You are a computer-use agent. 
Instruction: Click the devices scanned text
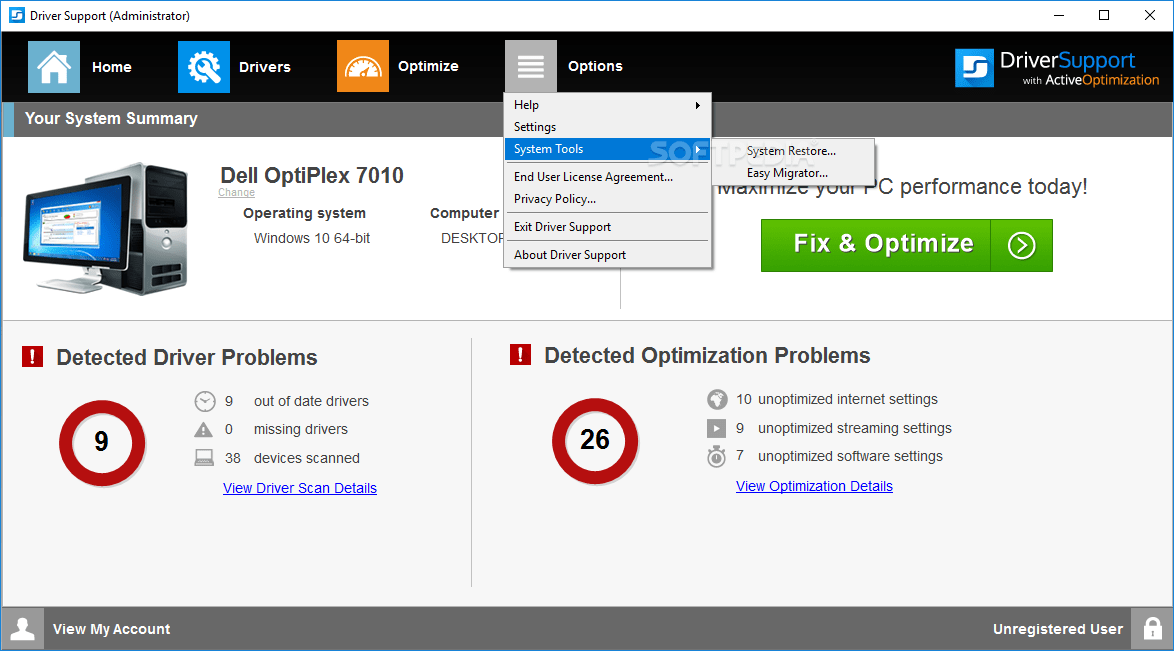[x=307, y=458]
